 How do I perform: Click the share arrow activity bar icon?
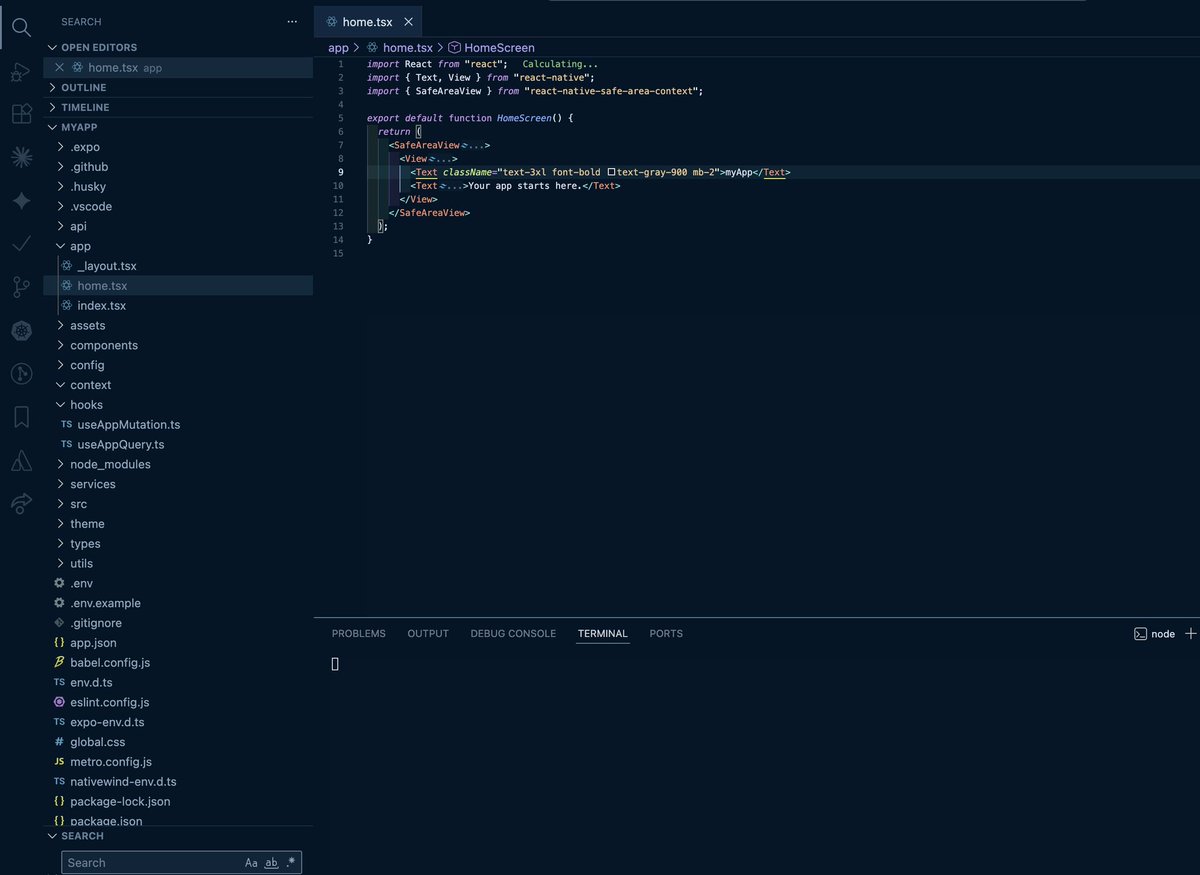(21, 504)
